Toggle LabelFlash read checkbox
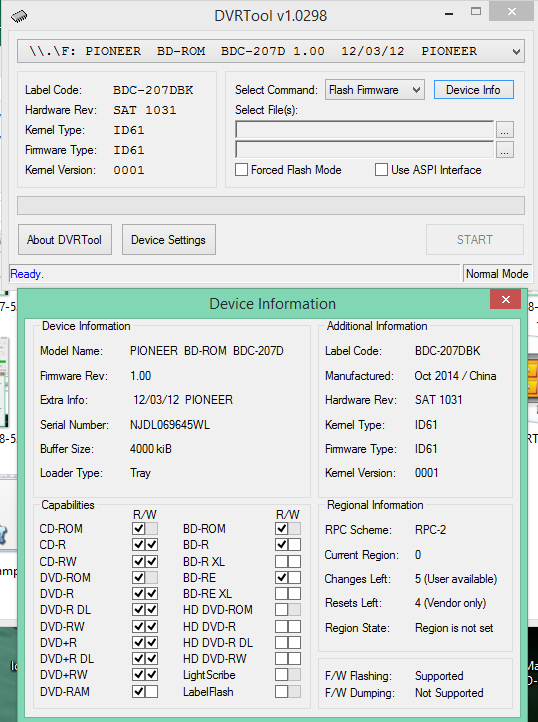 (x=281, y=692)
